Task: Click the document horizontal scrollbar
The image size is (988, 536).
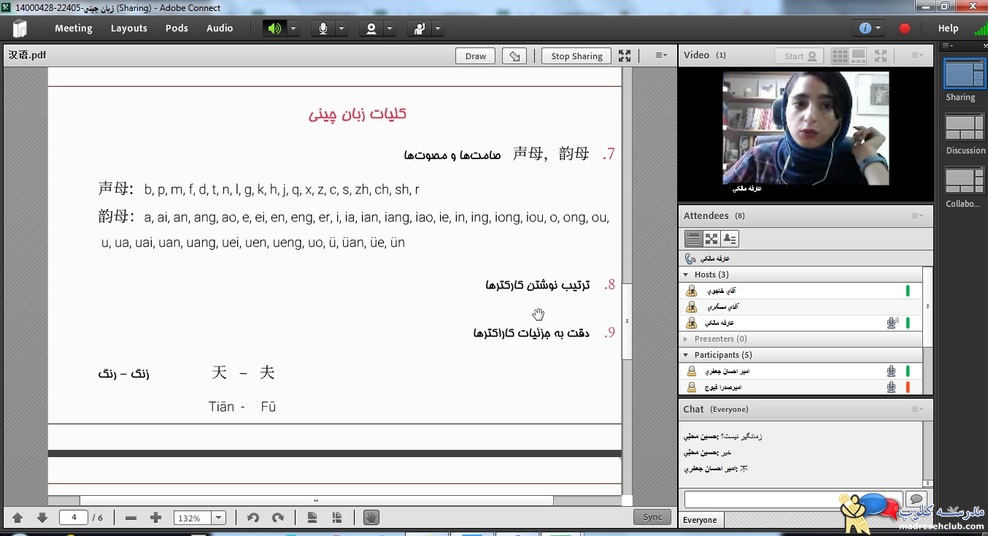Action: click(316, 501)
